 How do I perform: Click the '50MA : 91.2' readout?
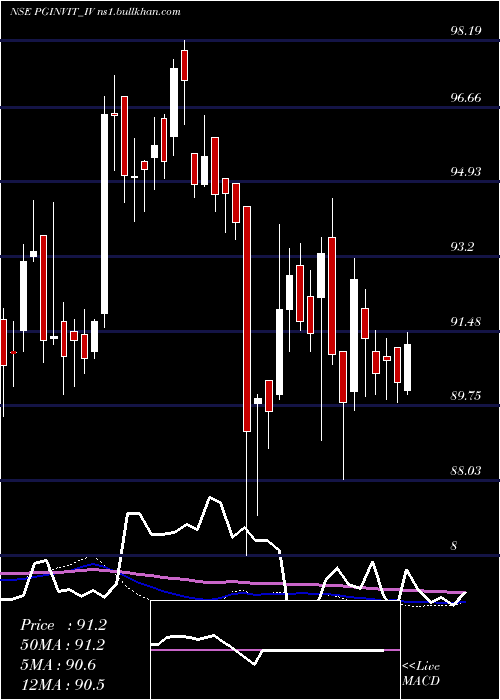(x=62, y=645)
